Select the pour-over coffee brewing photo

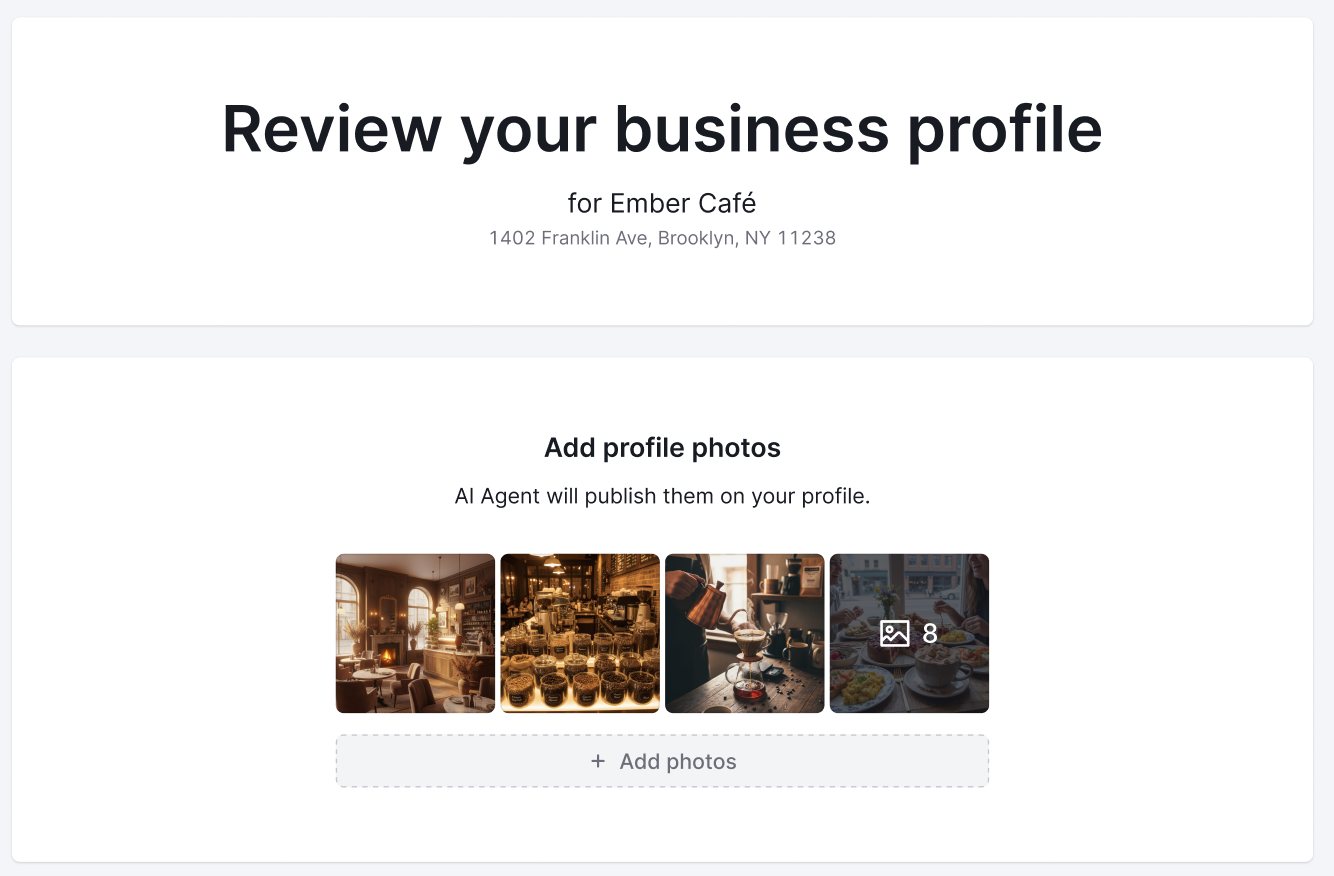(745, 633)
